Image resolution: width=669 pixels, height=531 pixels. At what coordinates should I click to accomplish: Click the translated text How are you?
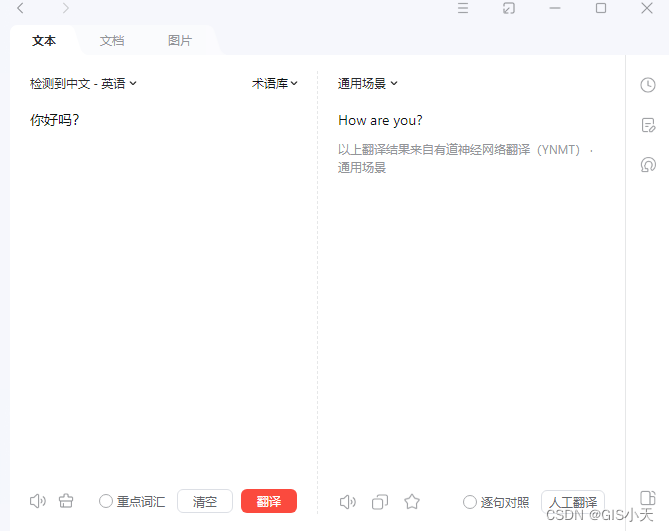click(x=380, y=120)
